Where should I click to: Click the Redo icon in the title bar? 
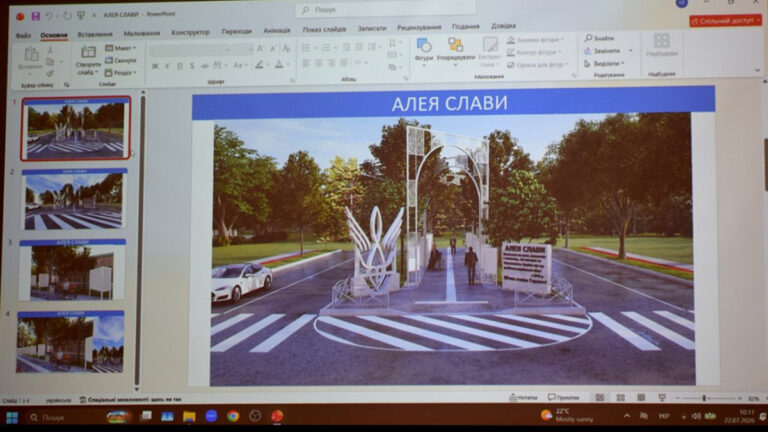67,16
